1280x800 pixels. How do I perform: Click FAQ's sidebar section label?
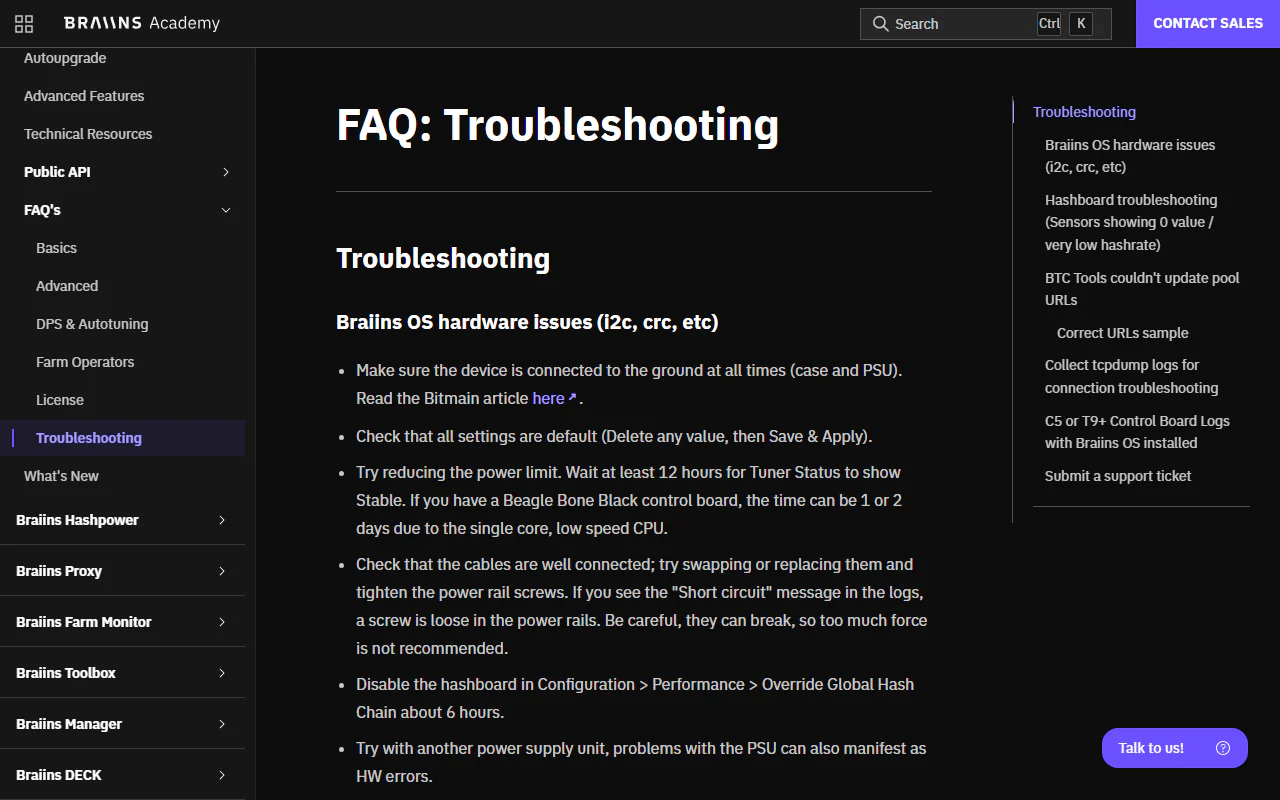[x=42, y=210]
